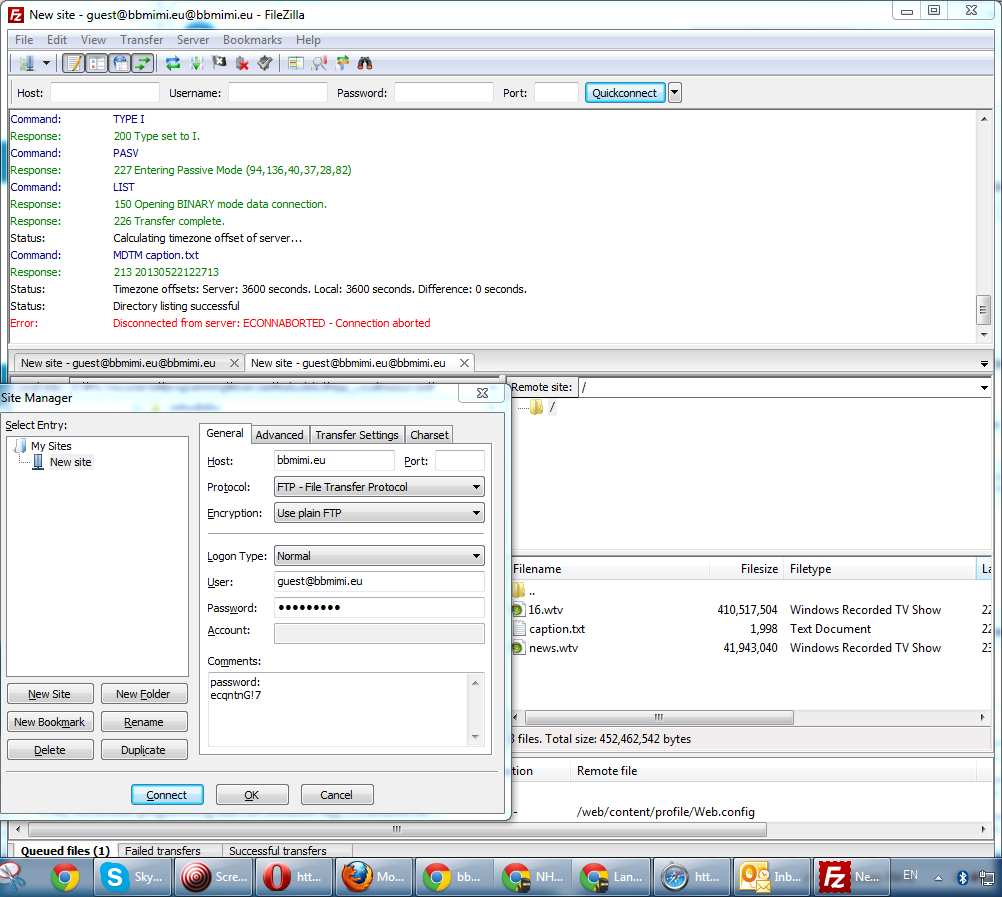1002x897 pixels.
Task: Open the View menu
Action: click(93, 40)
